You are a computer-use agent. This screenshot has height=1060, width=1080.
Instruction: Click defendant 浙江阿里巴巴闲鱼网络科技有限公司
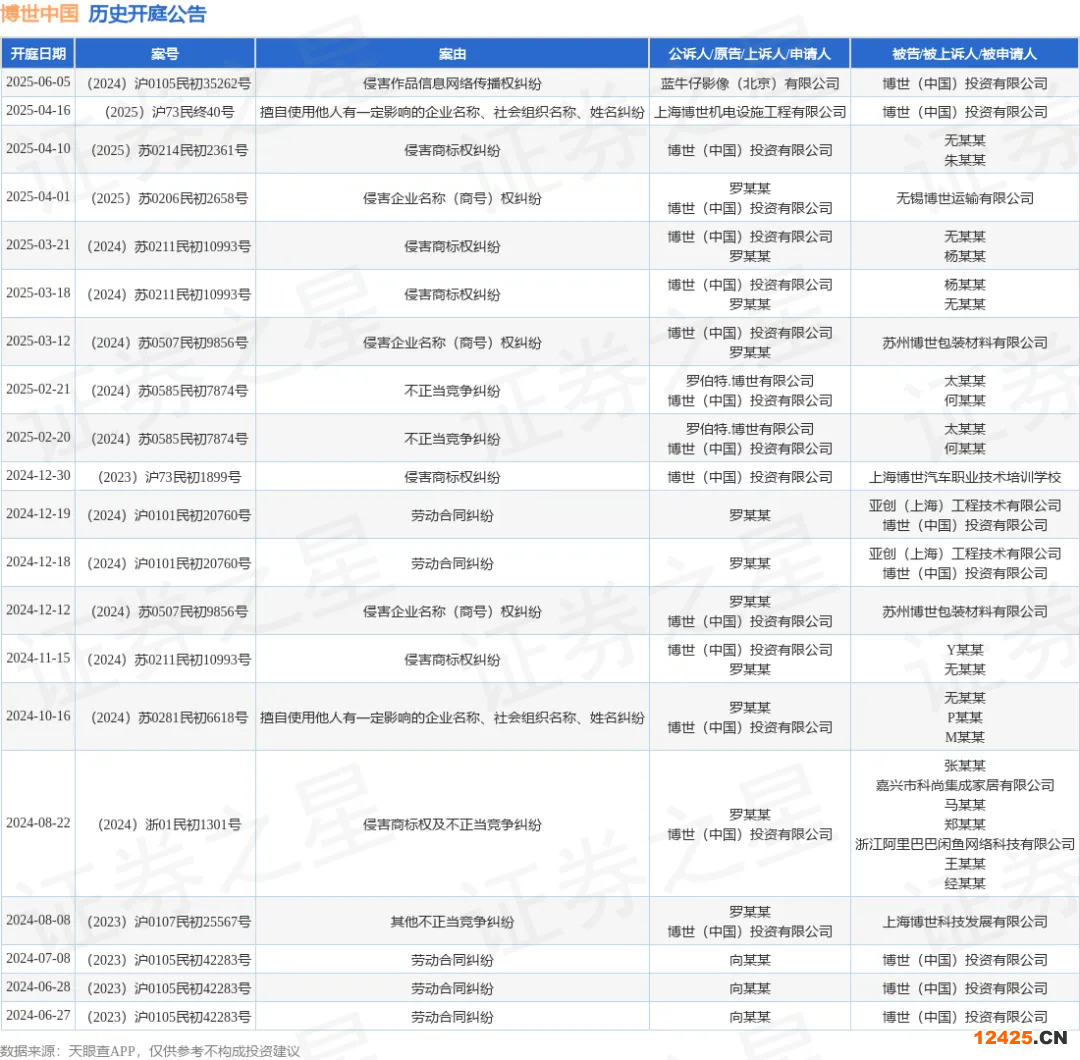tap(965, 844)
